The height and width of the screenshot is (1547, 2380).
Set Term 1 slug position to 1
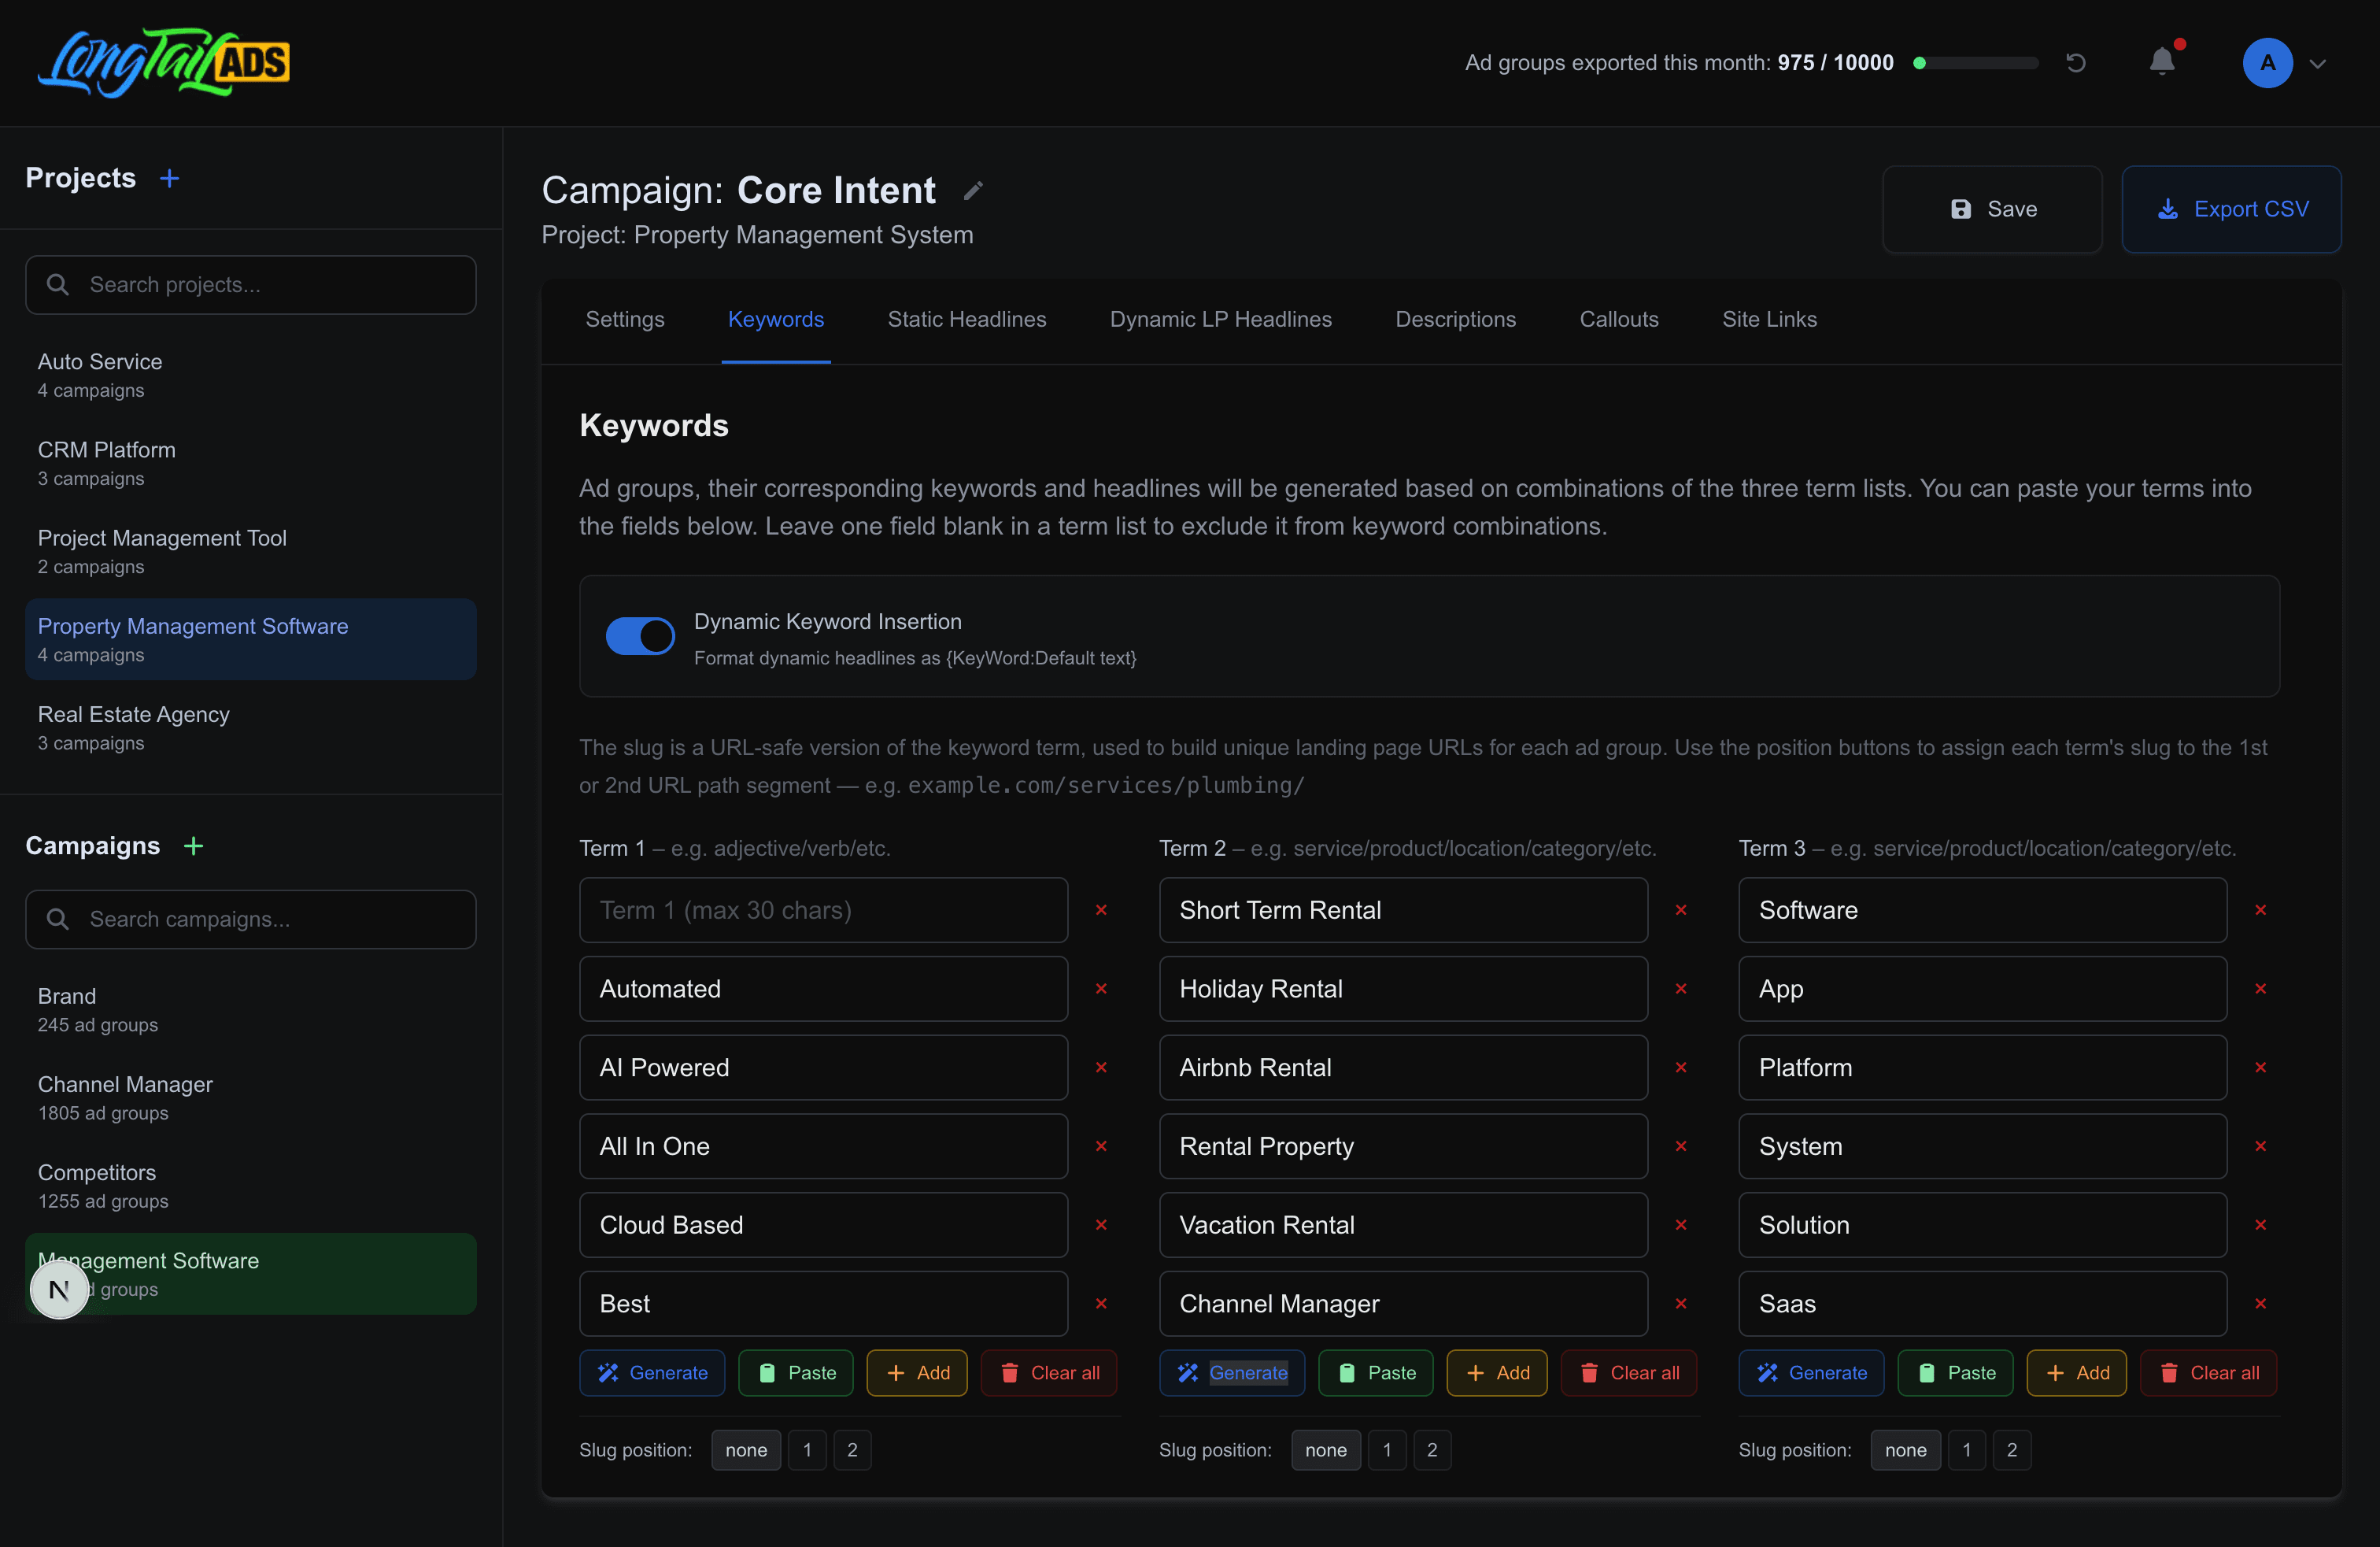[807, 1450]
